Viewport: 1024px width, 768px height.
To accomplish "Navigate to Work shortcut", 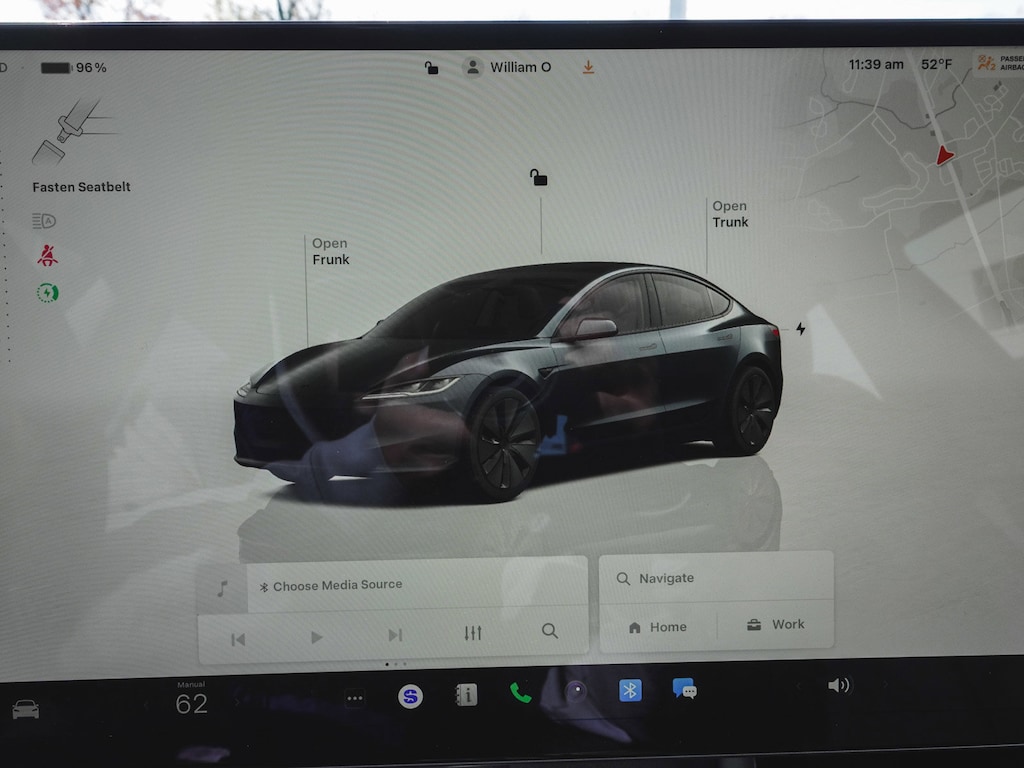I will (775, 625).
